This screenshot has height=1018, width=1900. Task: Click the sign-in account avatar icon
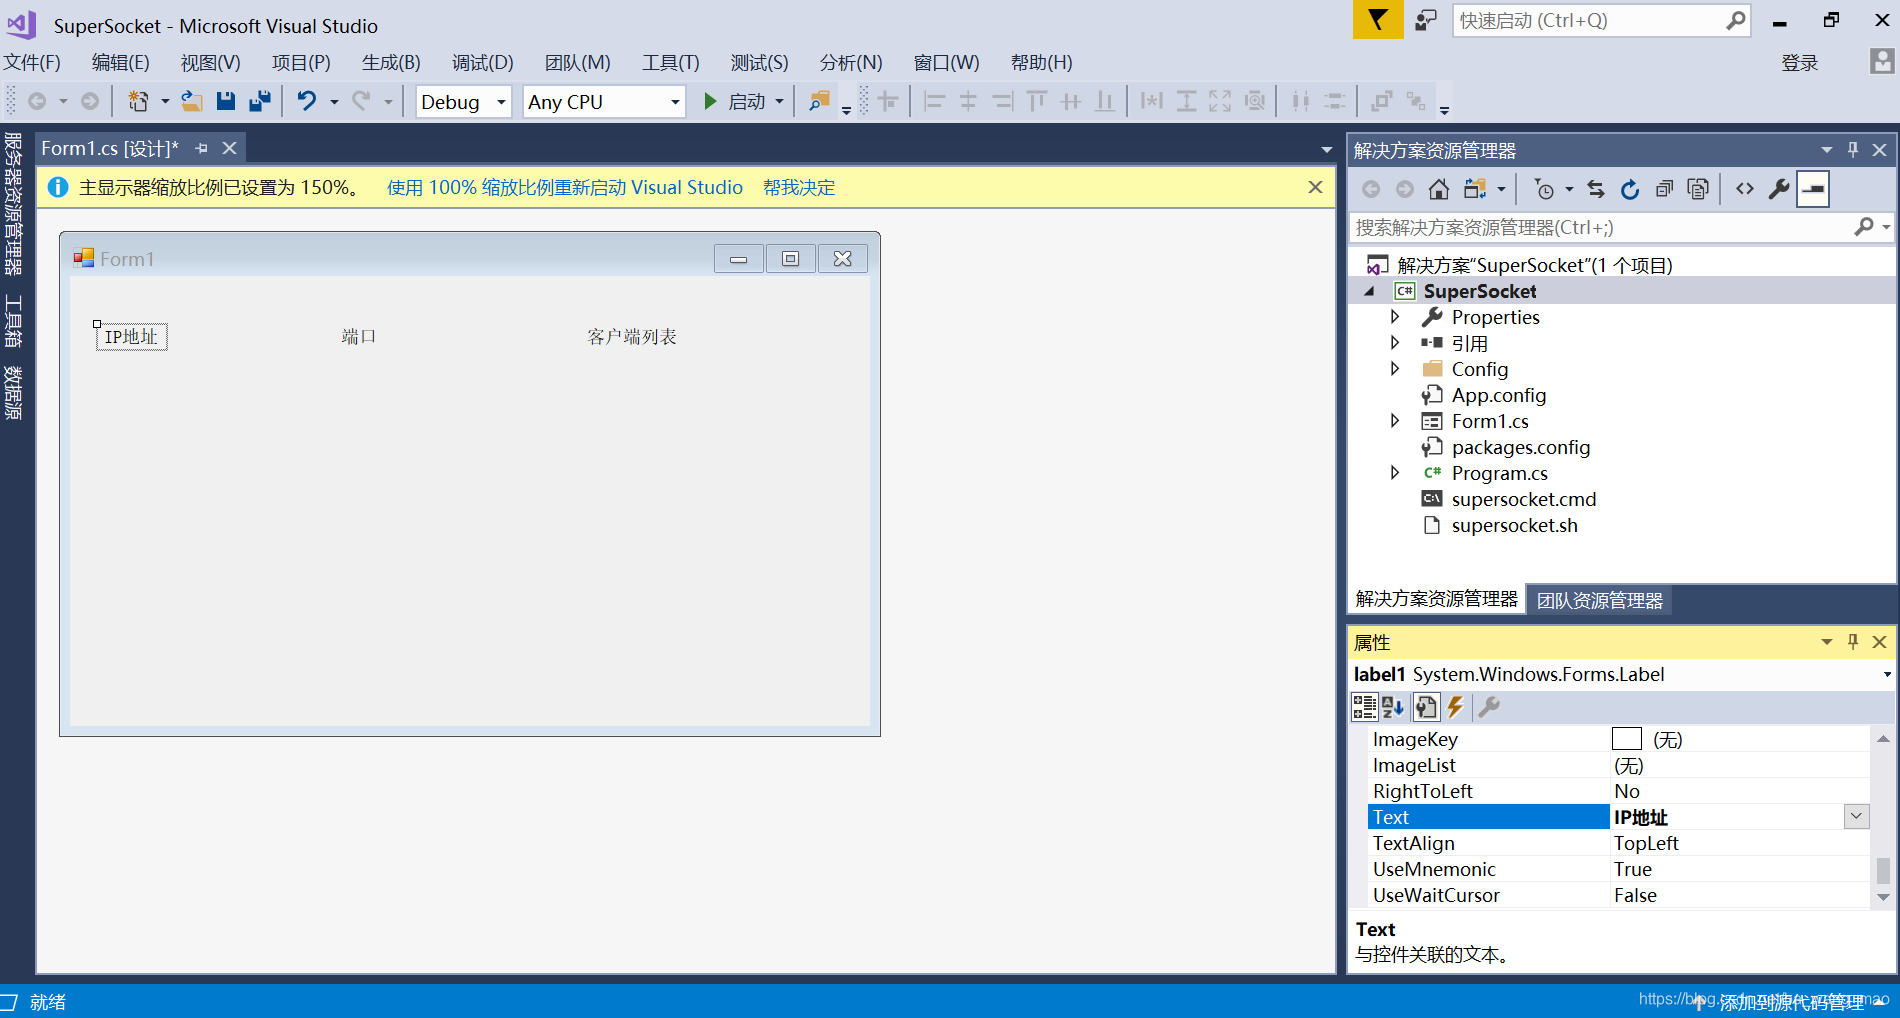[x=1882, y=62]
